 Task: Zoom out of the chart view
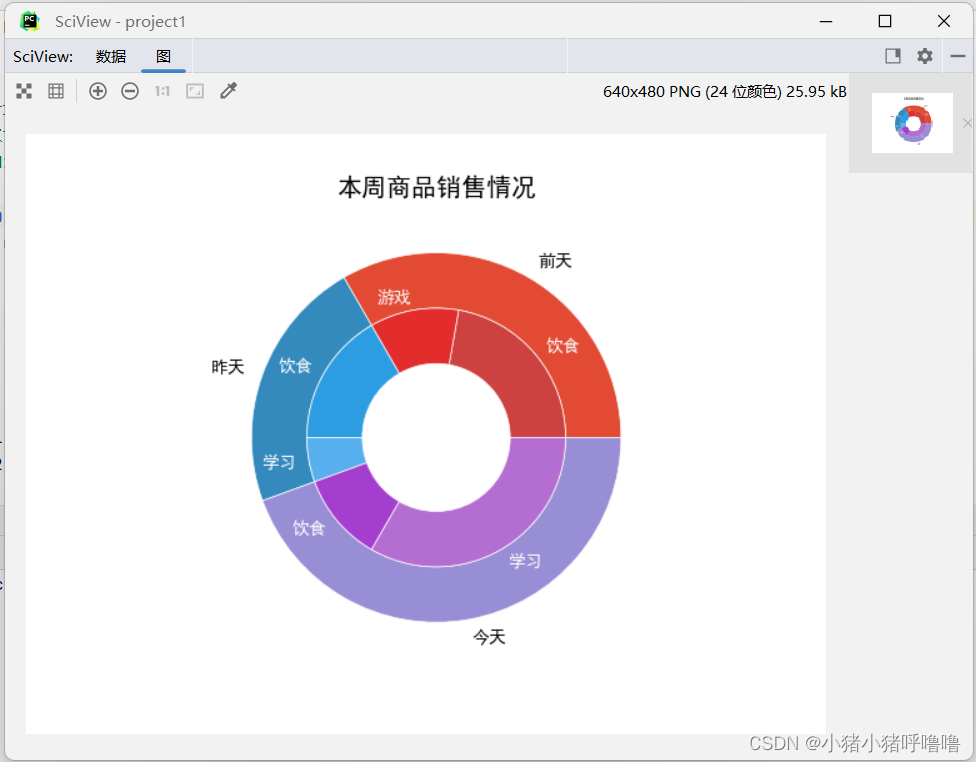(130, 91)
